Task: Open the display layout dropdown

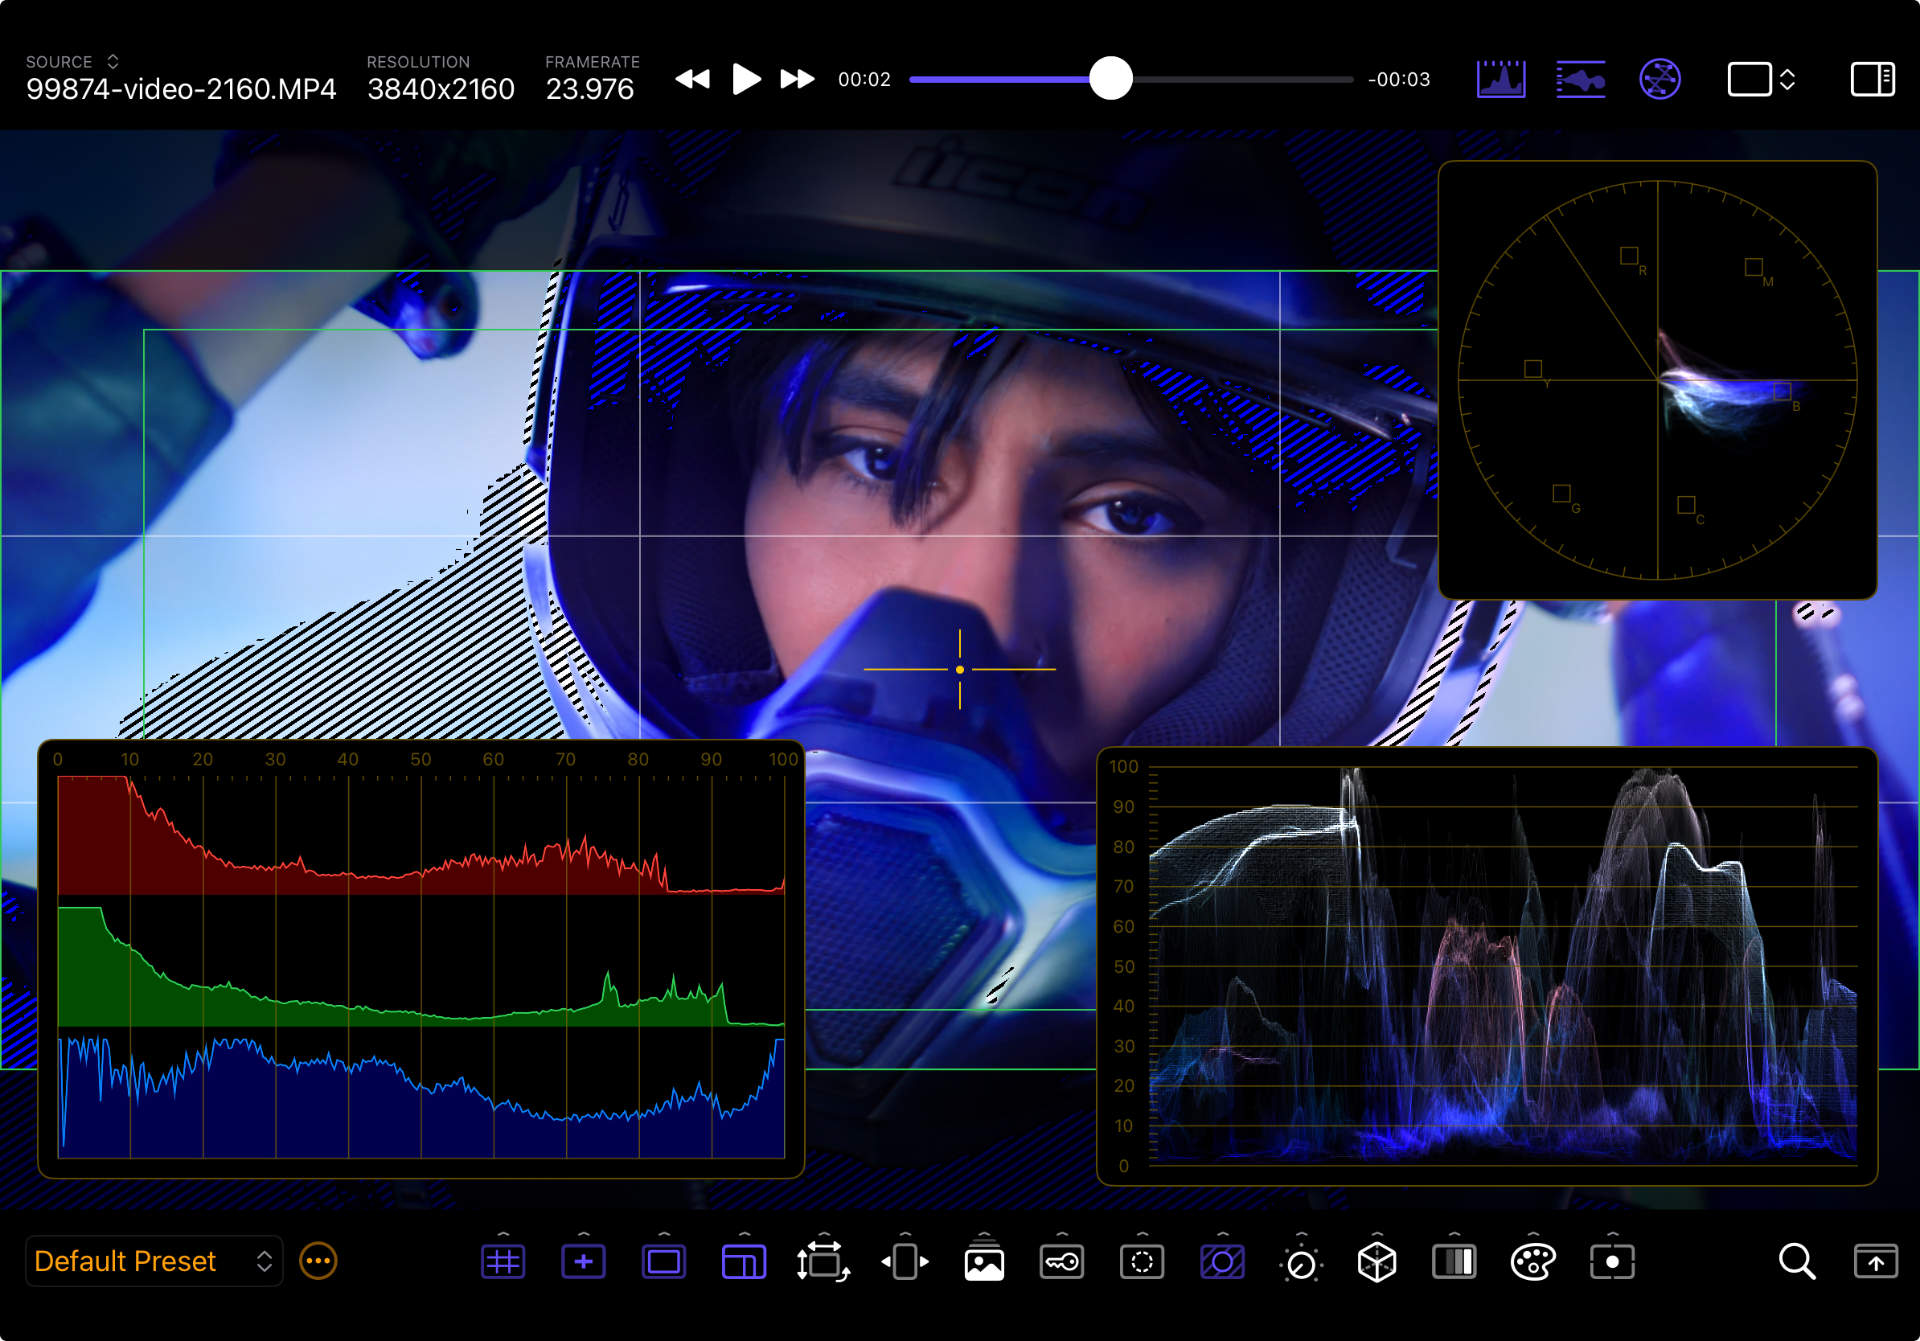Action: click(1762, 79)
